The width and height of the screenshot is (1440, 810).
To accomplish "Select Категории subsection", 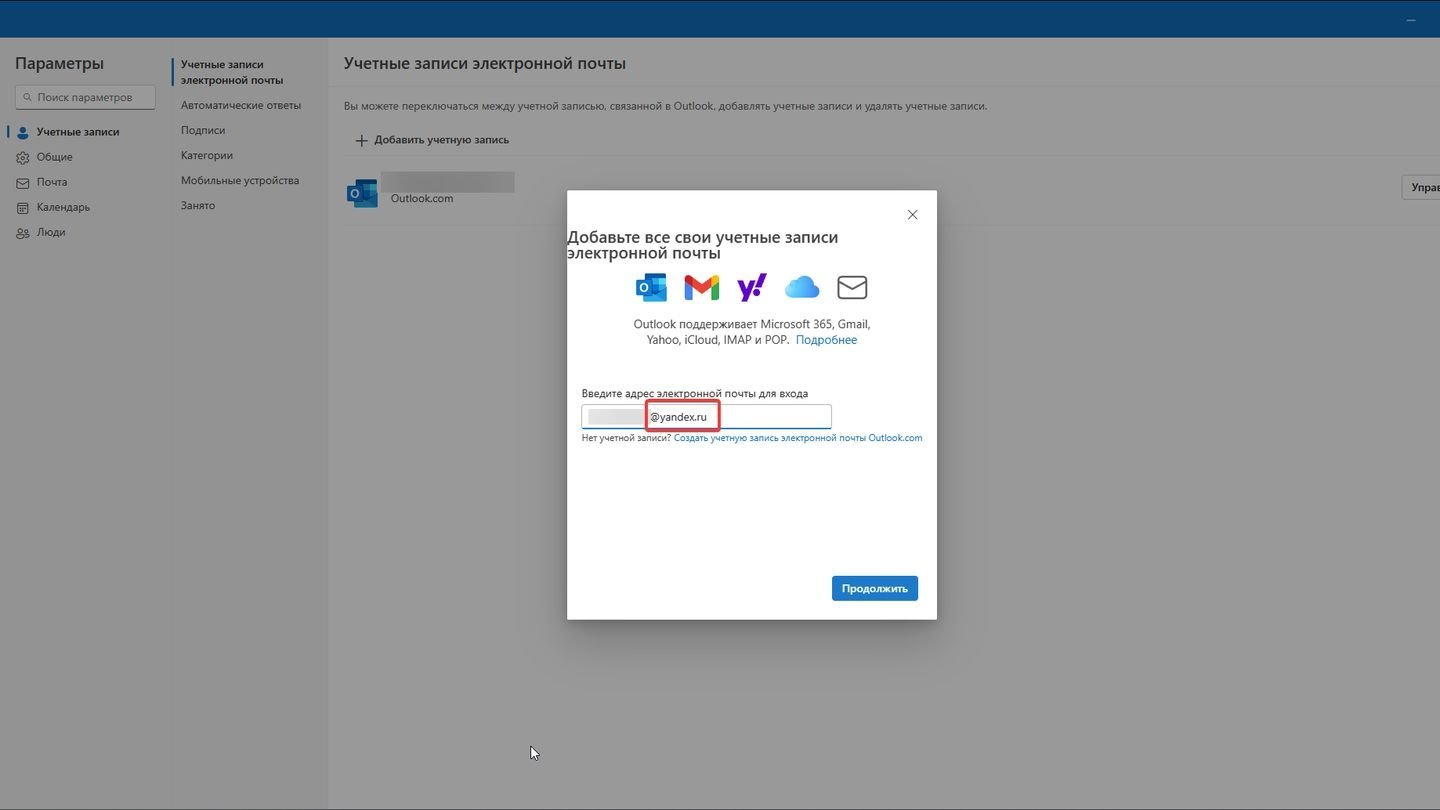I will coord(207,155).
